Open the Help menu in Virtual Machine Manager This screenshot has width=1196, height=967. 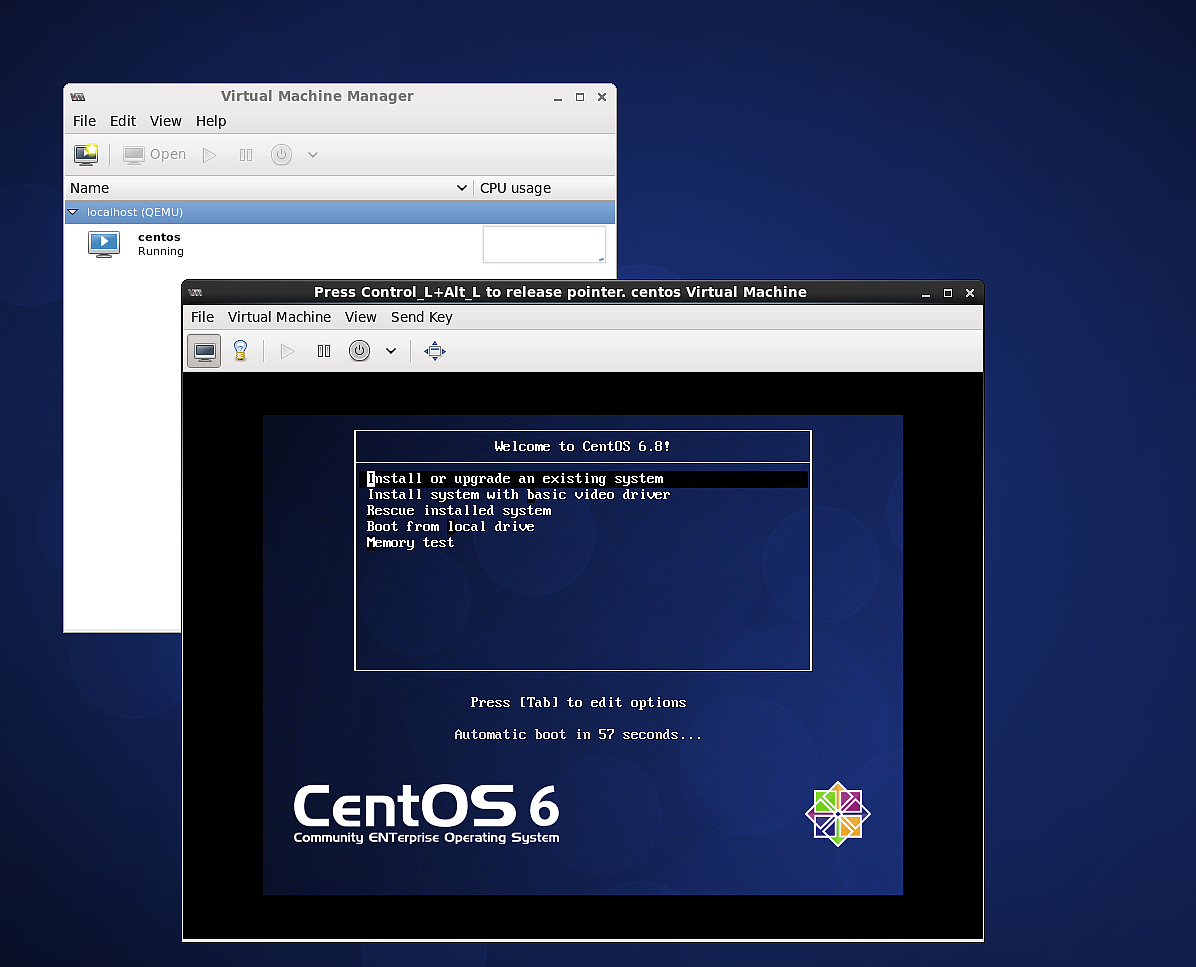point(211,121)
